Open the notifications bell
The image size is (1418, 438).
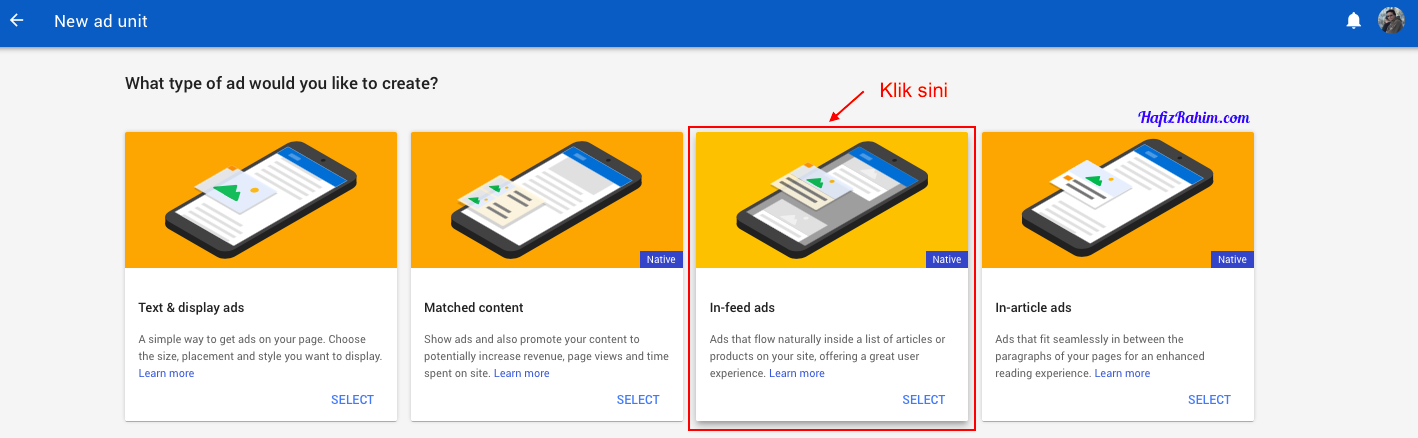1353,21
